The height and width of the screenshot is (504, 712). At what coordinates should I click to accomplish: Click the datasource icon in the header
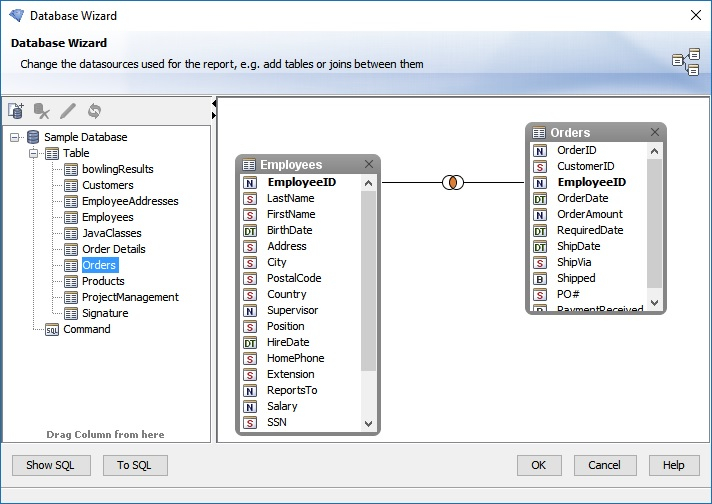(685, 63)
